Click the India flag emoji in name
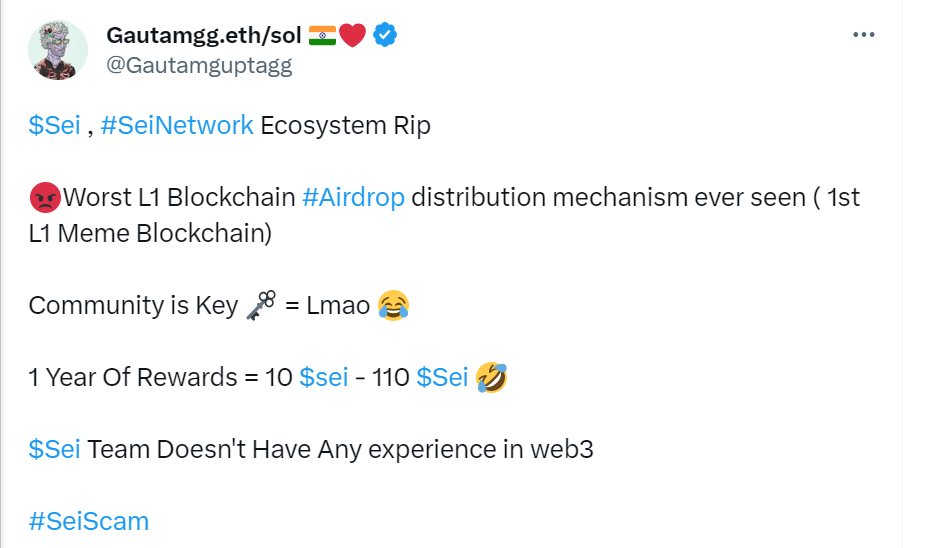The height and width of the screenshot is (548, 930). pos(322,36)
